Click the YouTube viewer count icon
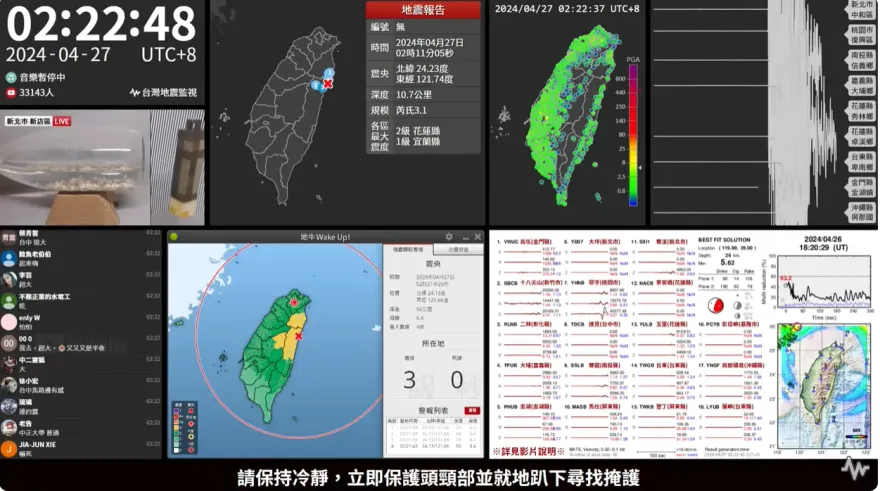Image resolution: width=880 pixels, height=491 pixels. pyautogui.click(x=11, y=92)
